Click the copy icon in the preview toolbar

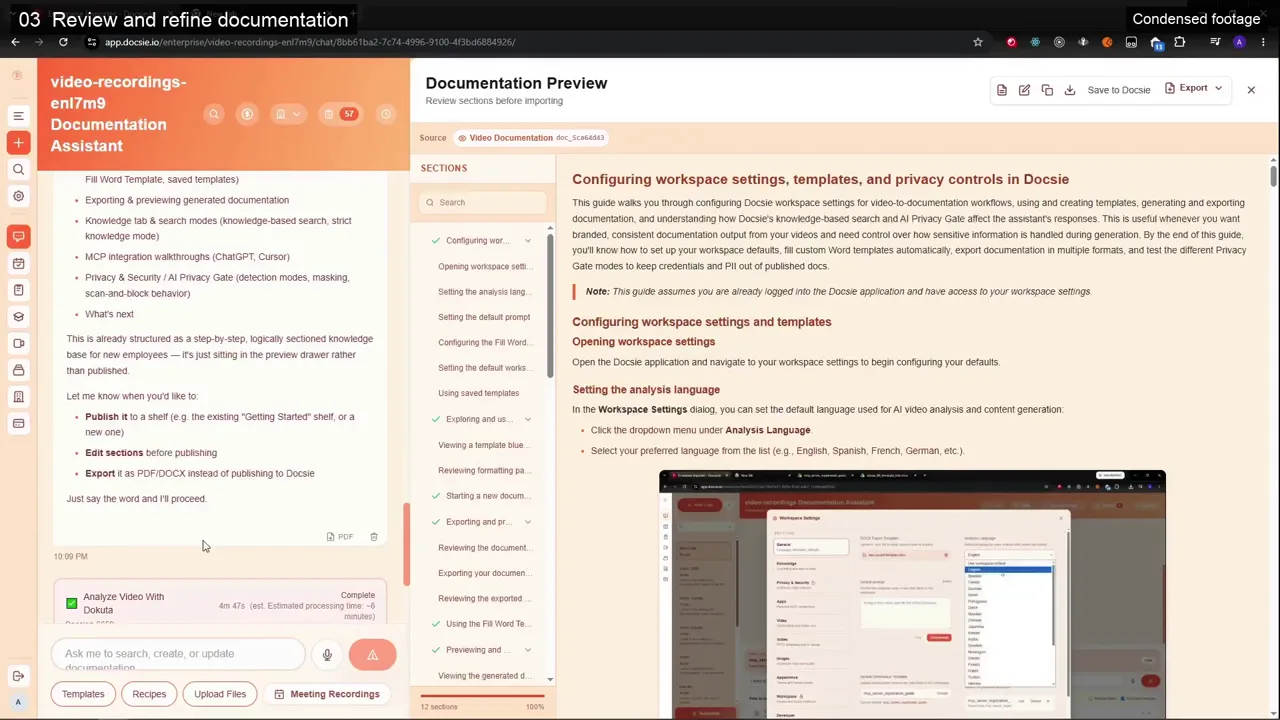[1047, 90]
